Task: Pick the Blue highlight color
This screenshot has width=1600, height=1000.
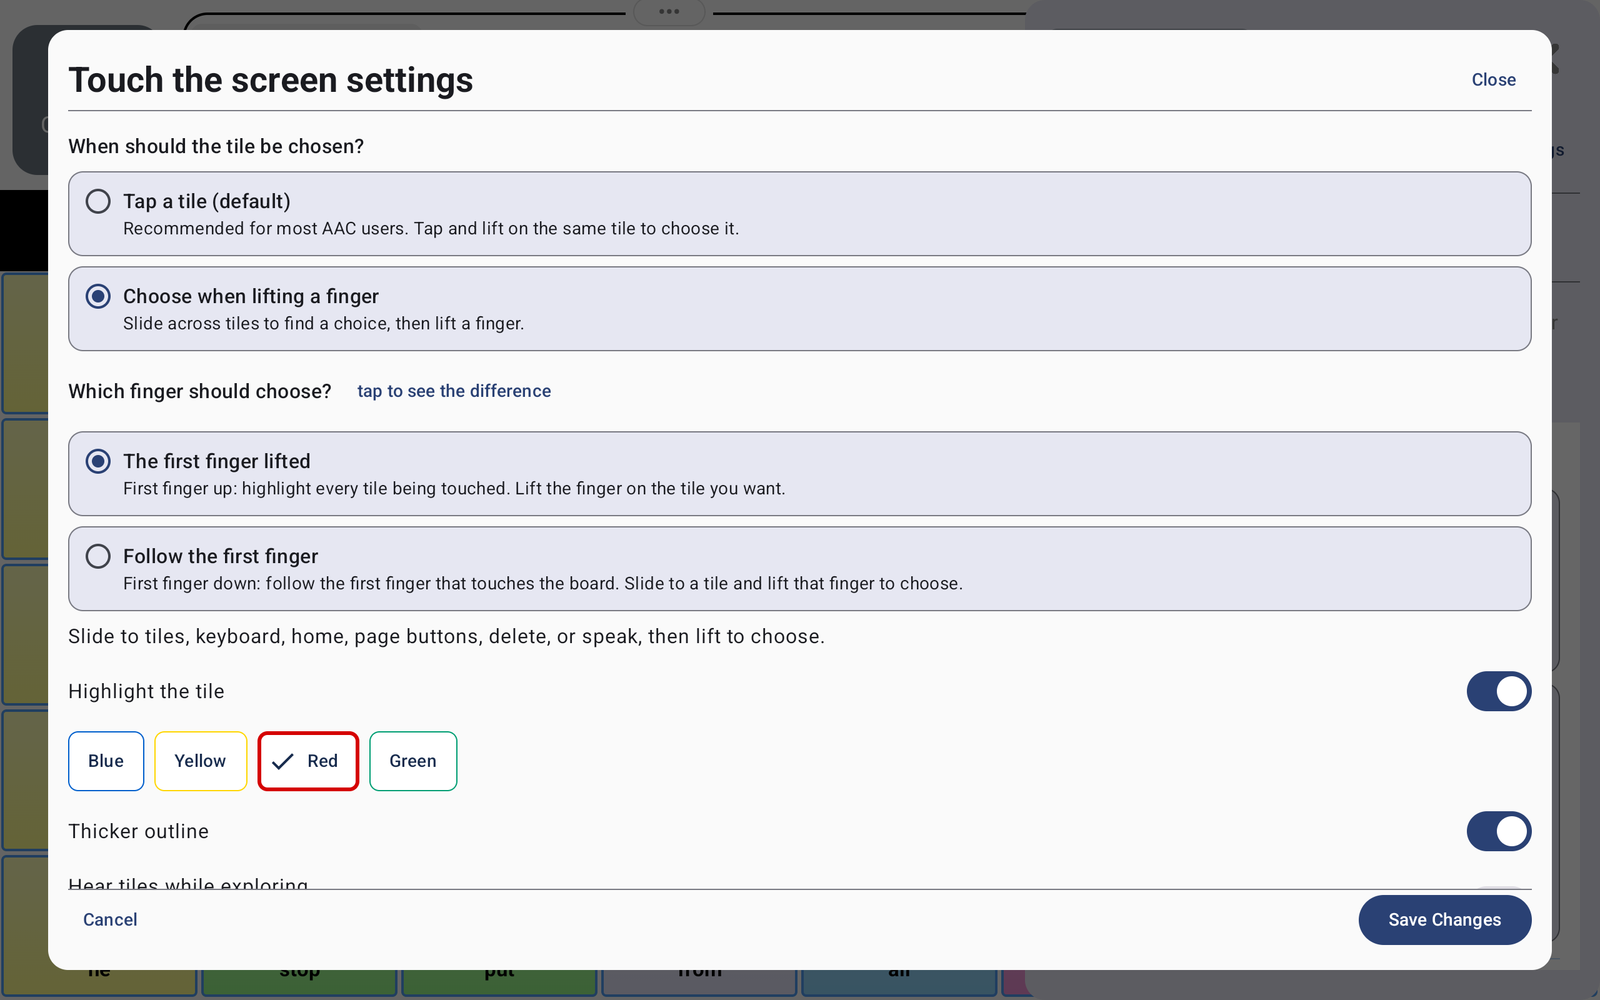Action: (106, 761)
